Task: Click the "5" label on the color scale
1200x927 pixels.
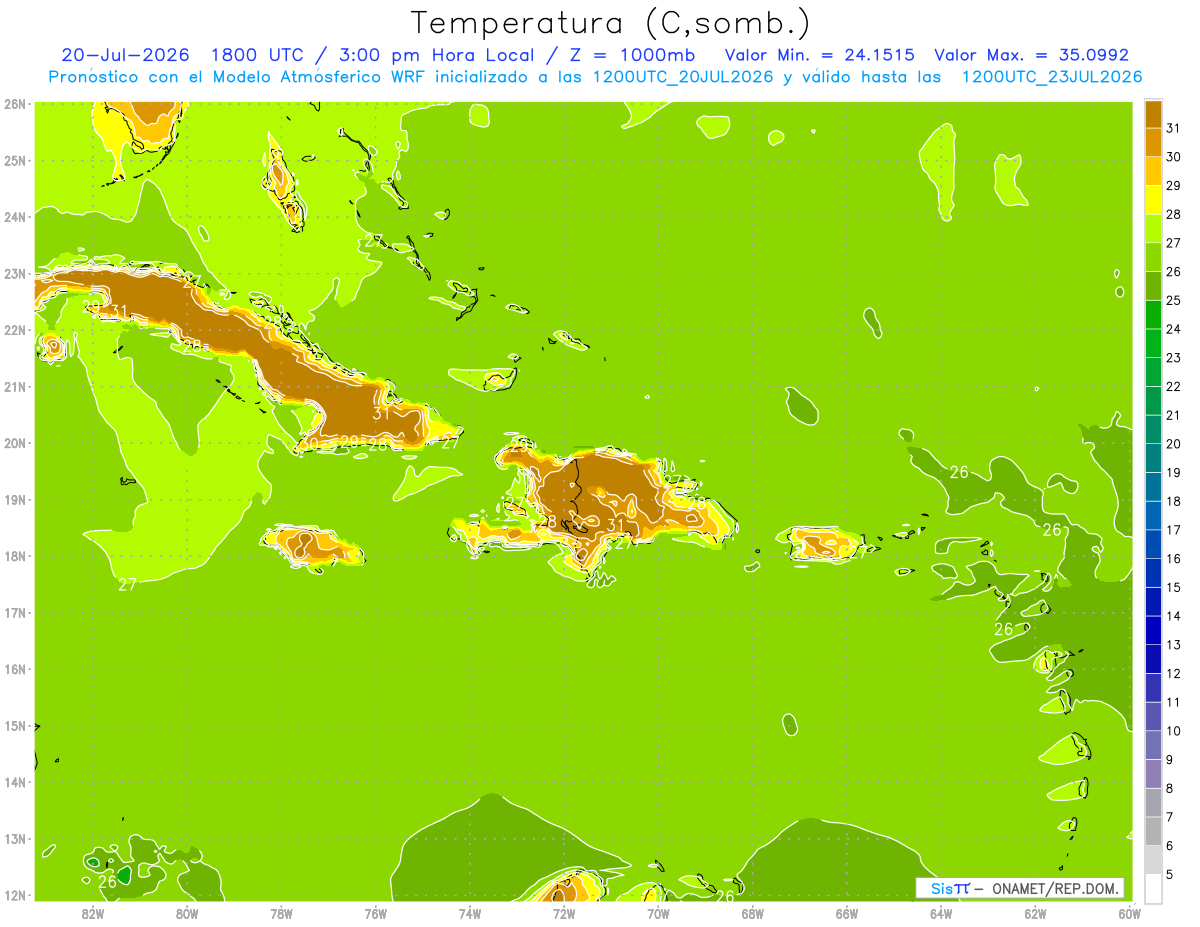Action: point(1170,875)
